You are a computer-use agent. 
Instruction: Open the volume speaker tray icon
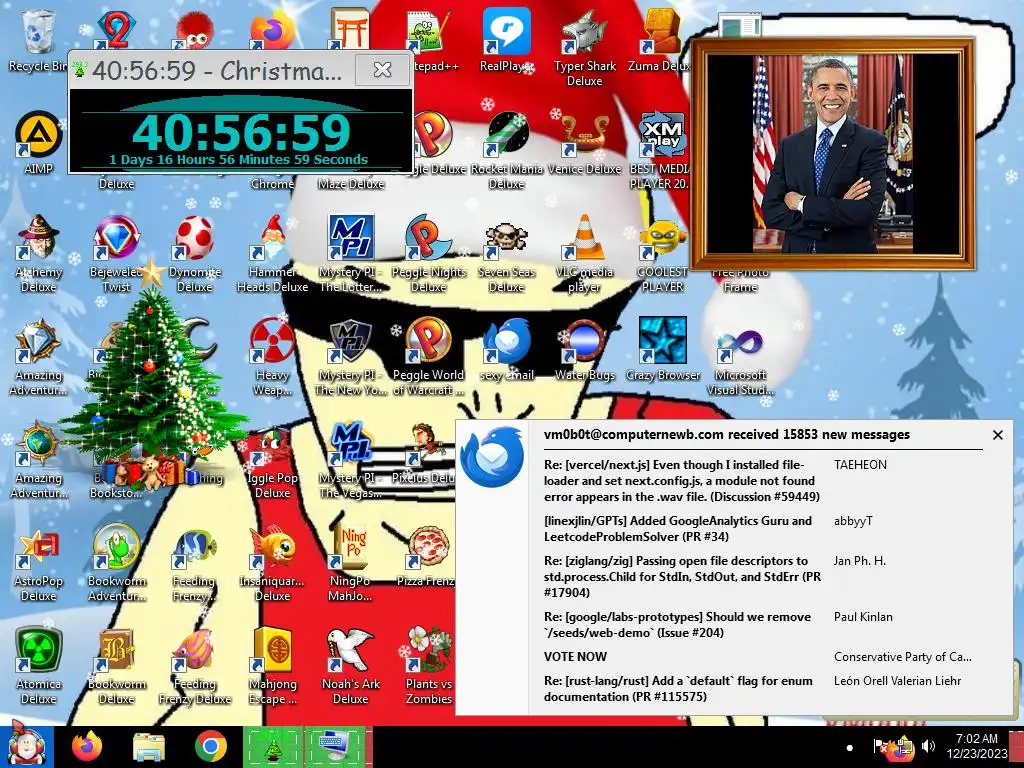point(927,746)
